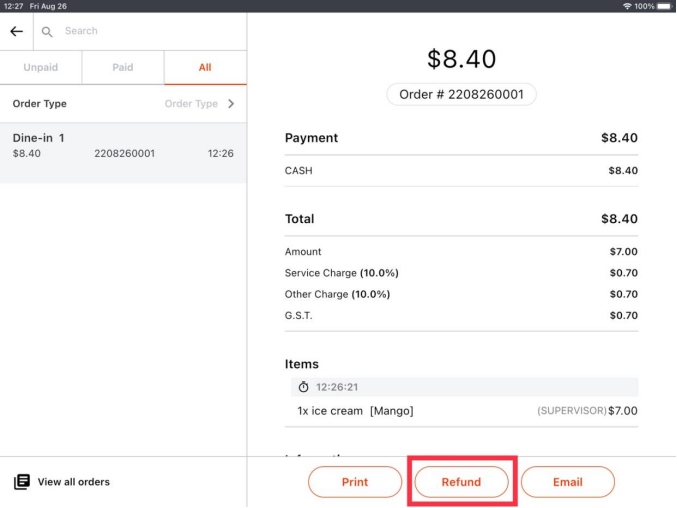Screen dimensions: 677x508
Task: Tap the battery icon in status bar
Action: [664, 6]
